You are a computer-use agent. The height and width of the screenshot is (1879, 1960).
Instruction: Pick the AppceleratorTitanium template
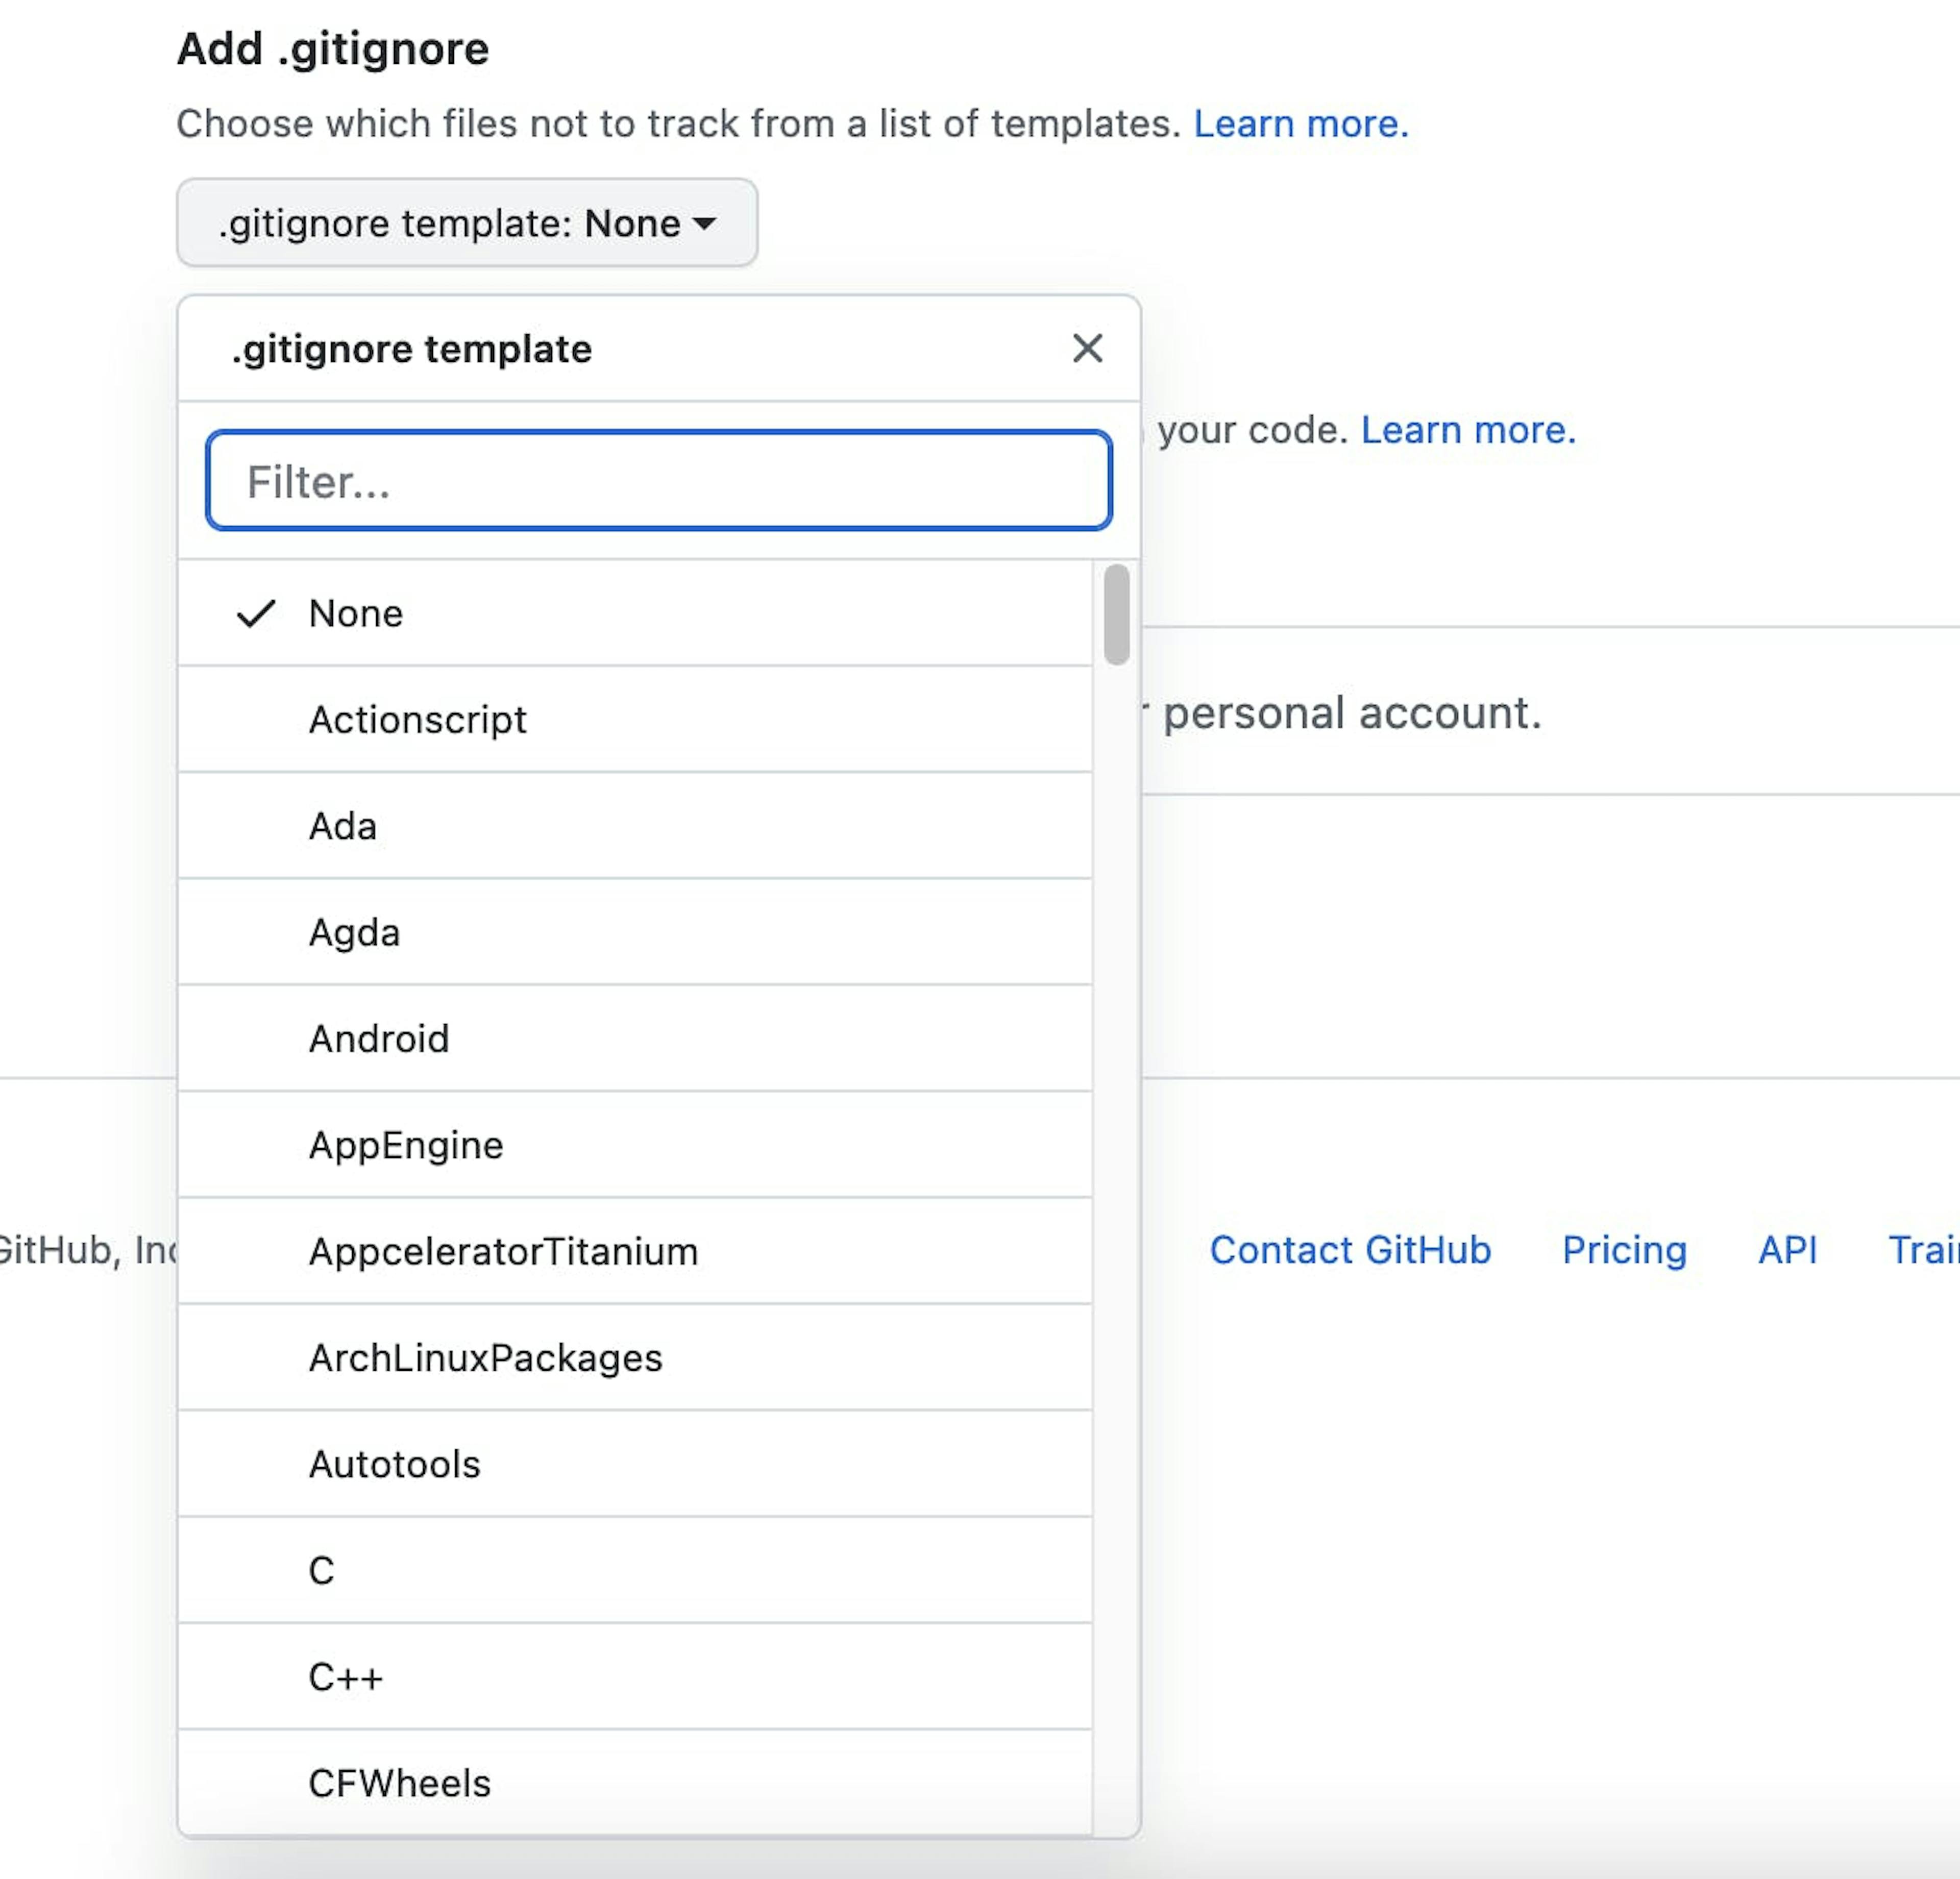click(503, 1252)
